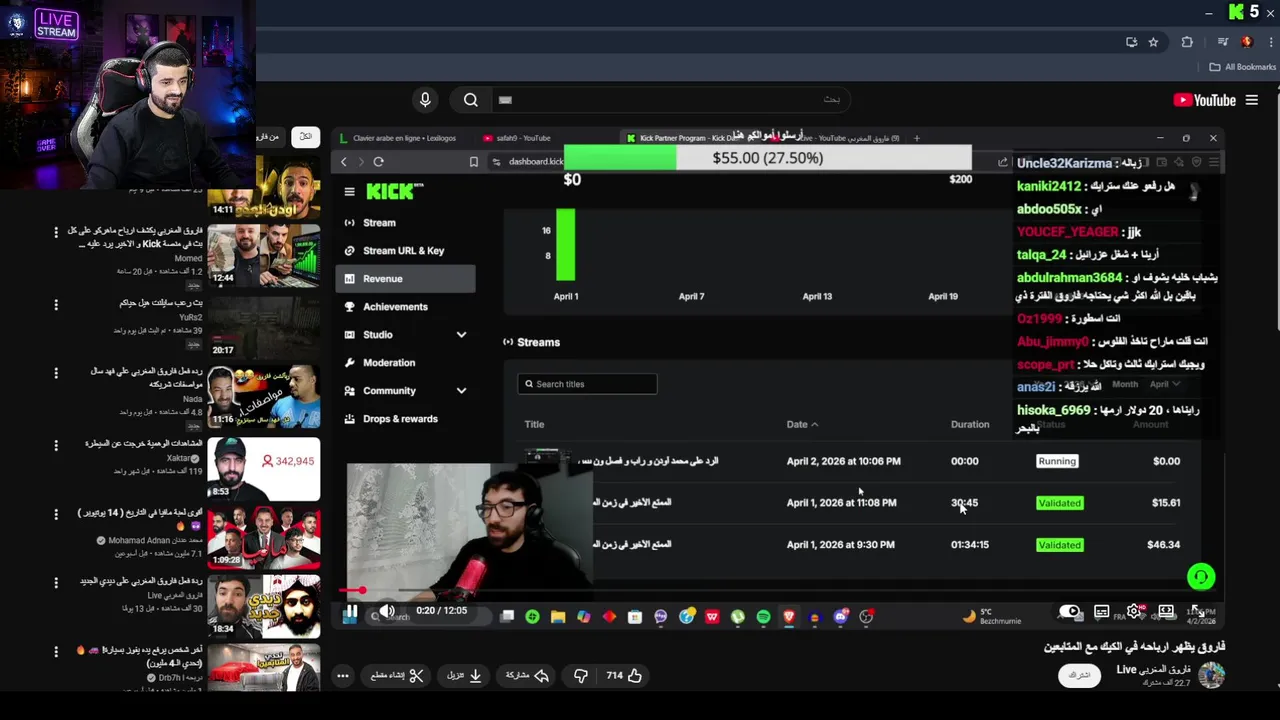Download the video with the download button
1280x720 pixels.
[x=464, y=676]
